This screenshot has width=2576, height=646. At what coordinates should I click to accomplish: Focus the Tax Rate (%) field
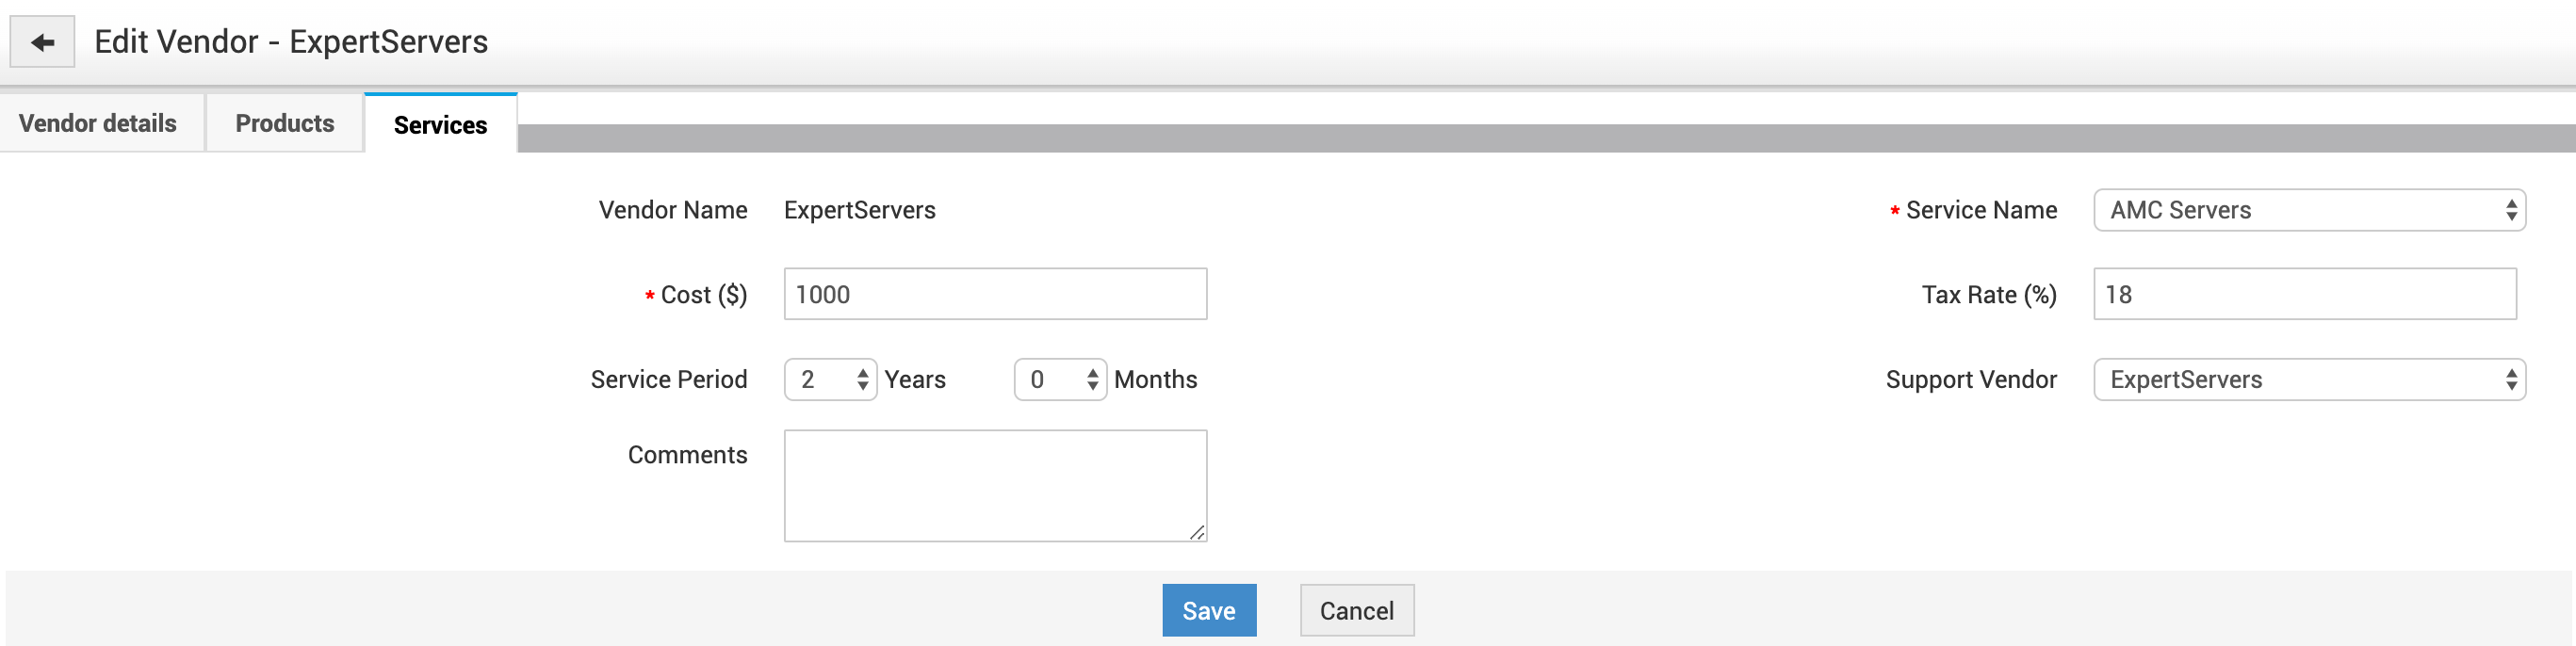pos(2304,294)
